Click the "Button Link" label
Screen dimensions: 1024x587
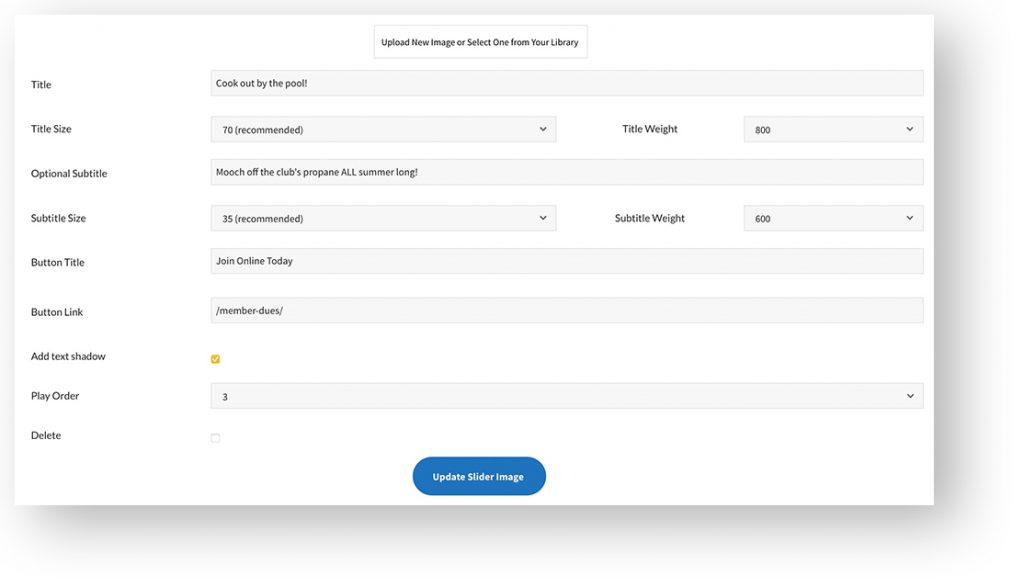coord(57,312)
